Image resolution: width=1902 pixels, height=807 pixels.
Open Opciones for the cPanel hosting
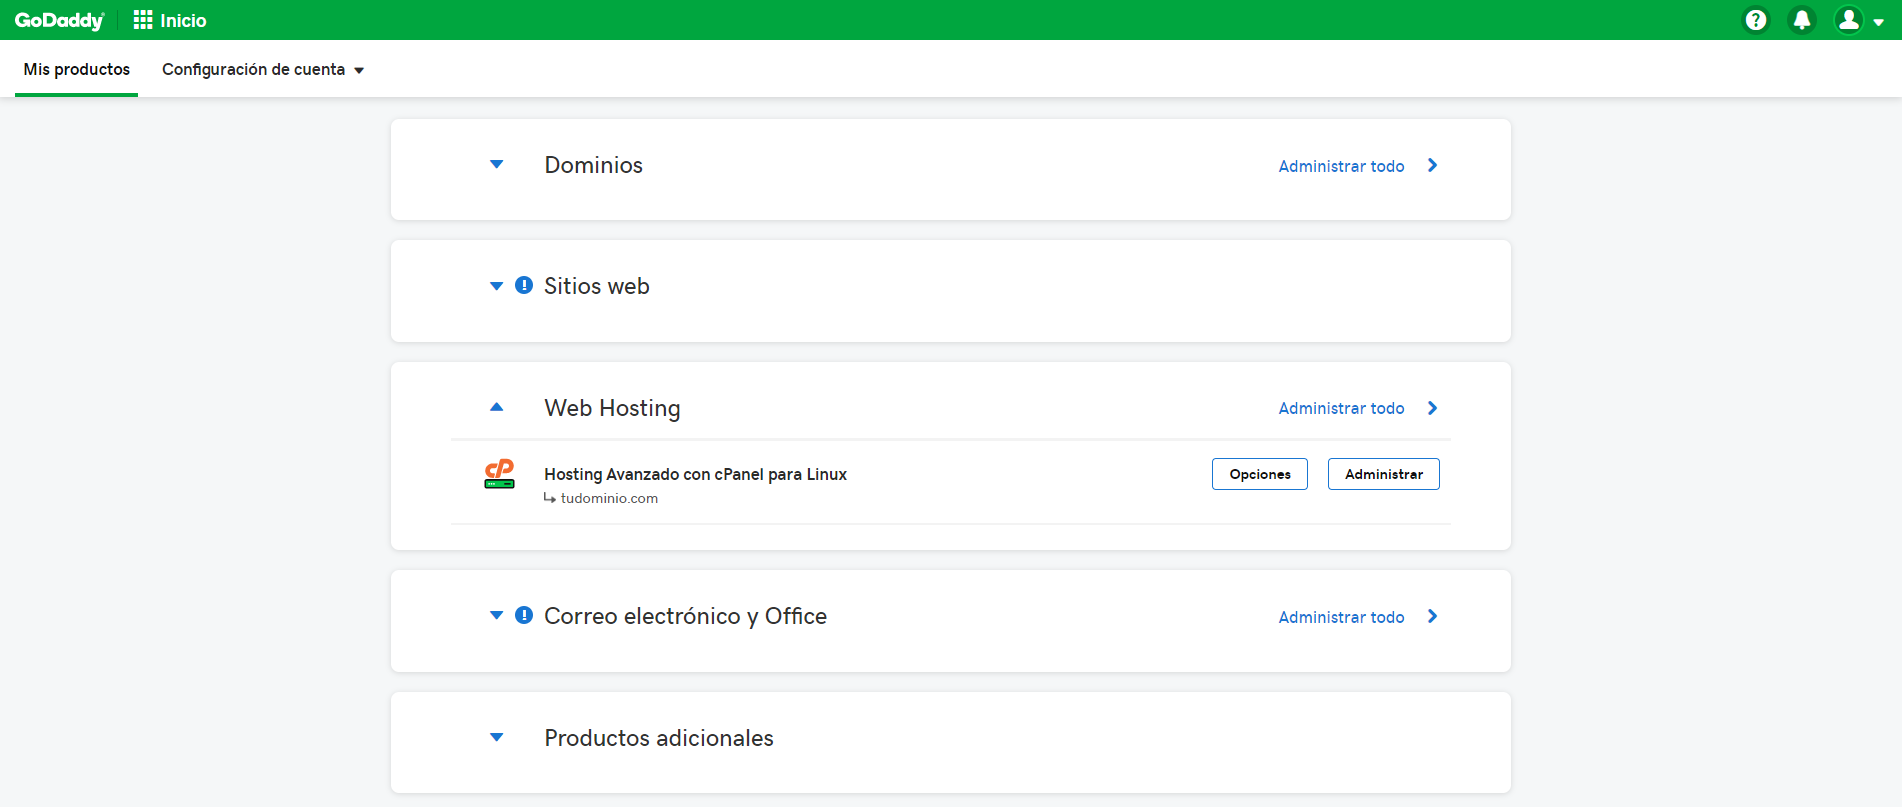click(x=1259, y=474)
